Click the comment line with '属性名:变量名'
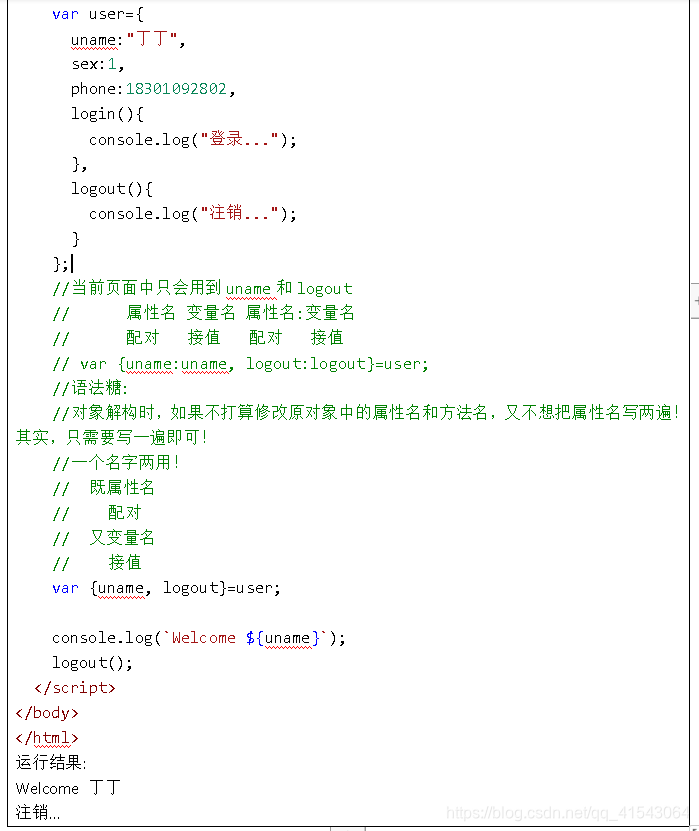699x831 pixels. tap(203, 313)
